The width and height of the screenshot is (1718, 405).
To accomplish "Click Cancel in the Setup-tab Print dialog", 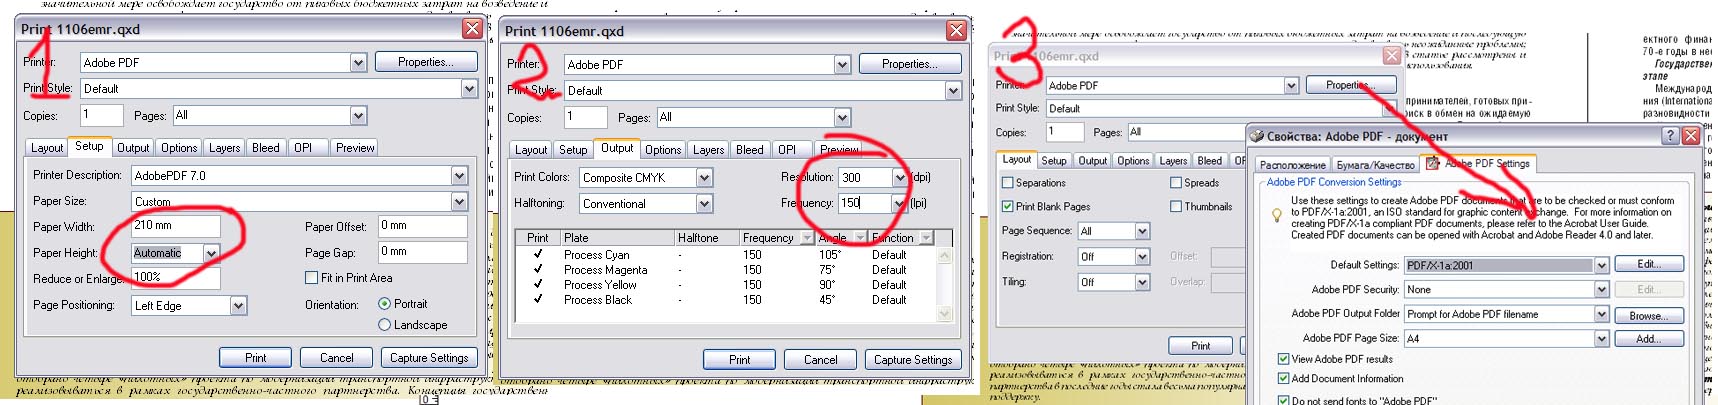I will tap(337, 358).
